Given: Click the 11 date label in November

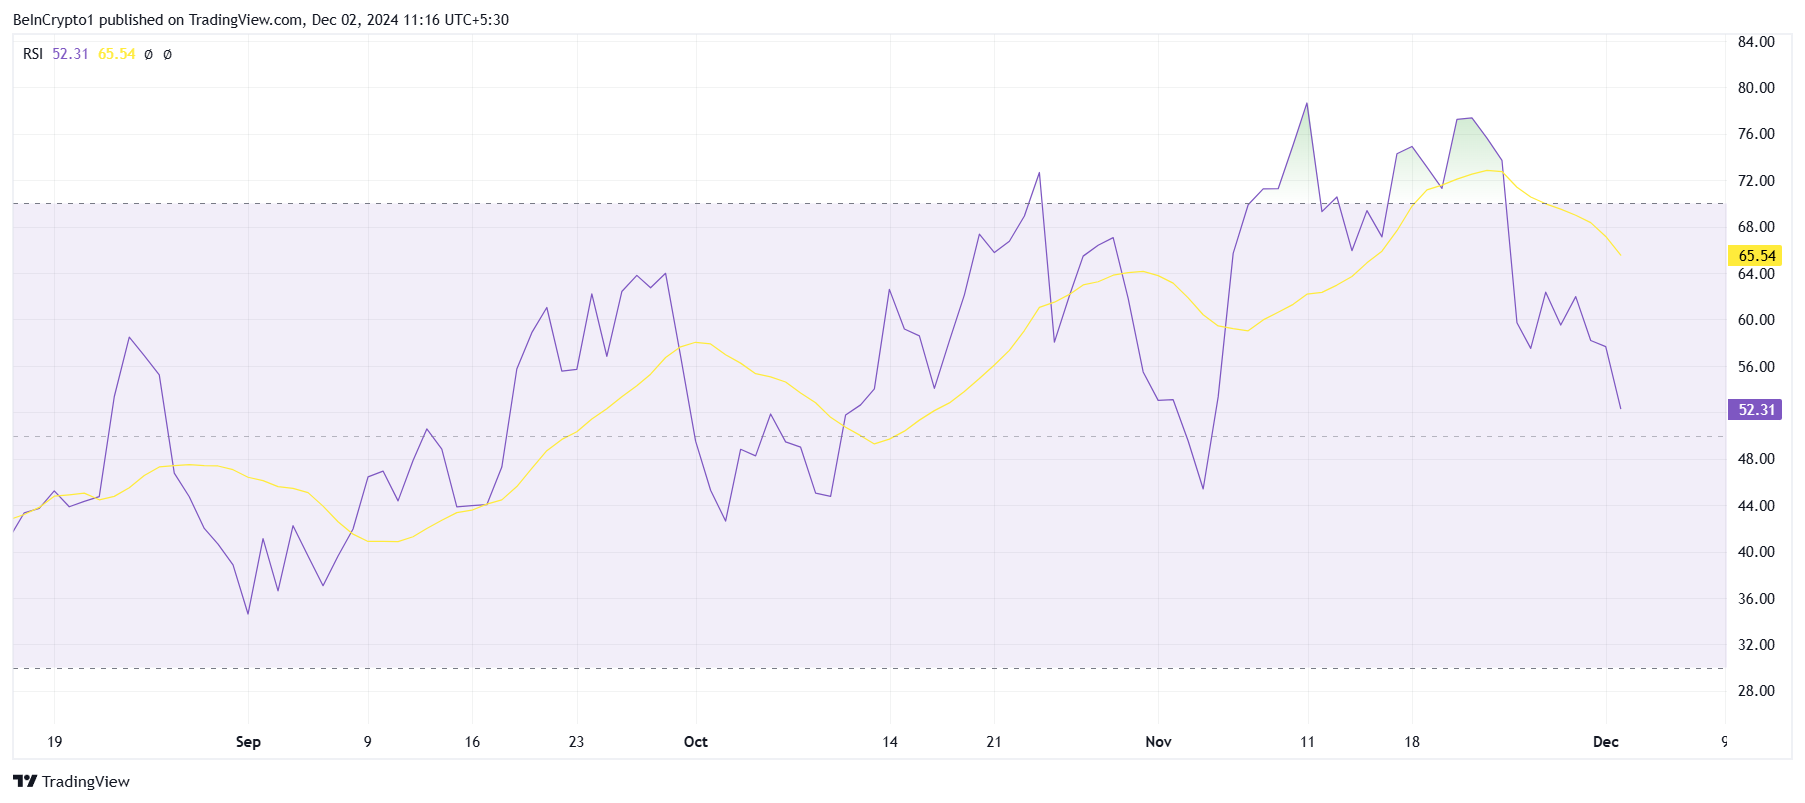Looking at the screenshot, I should [x=1307, y=742].
